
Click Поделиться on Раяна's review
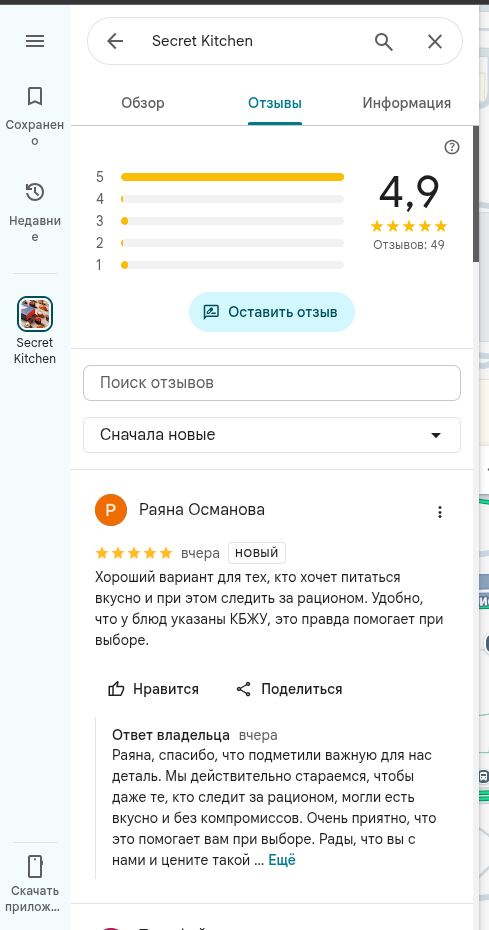tap(290, 689)
